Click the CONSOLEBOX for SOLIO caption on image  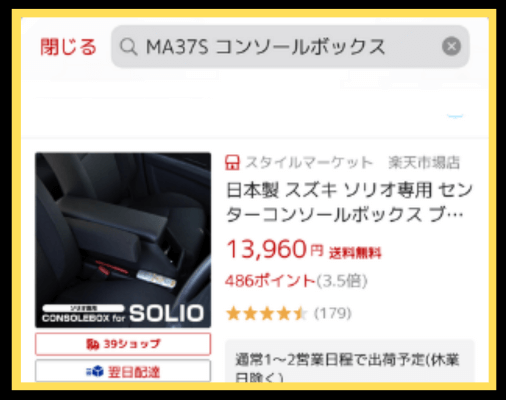(x=123, y=314)
